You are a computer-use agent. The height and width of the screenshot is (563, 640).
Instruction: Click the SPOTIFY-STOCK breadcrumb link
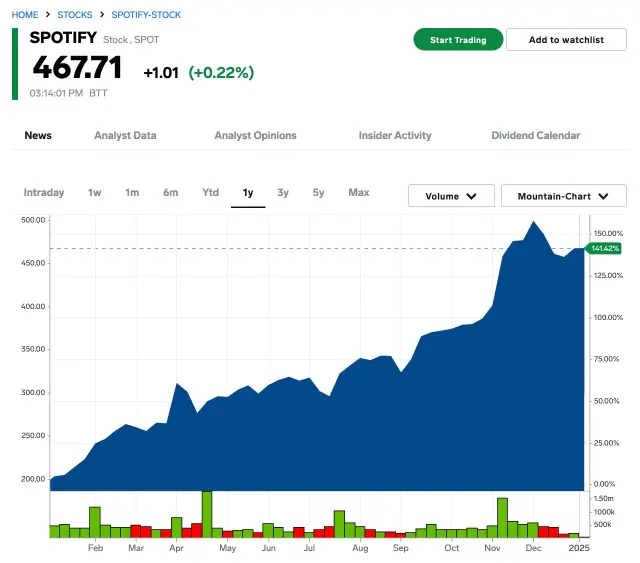[x=146, y=15]
